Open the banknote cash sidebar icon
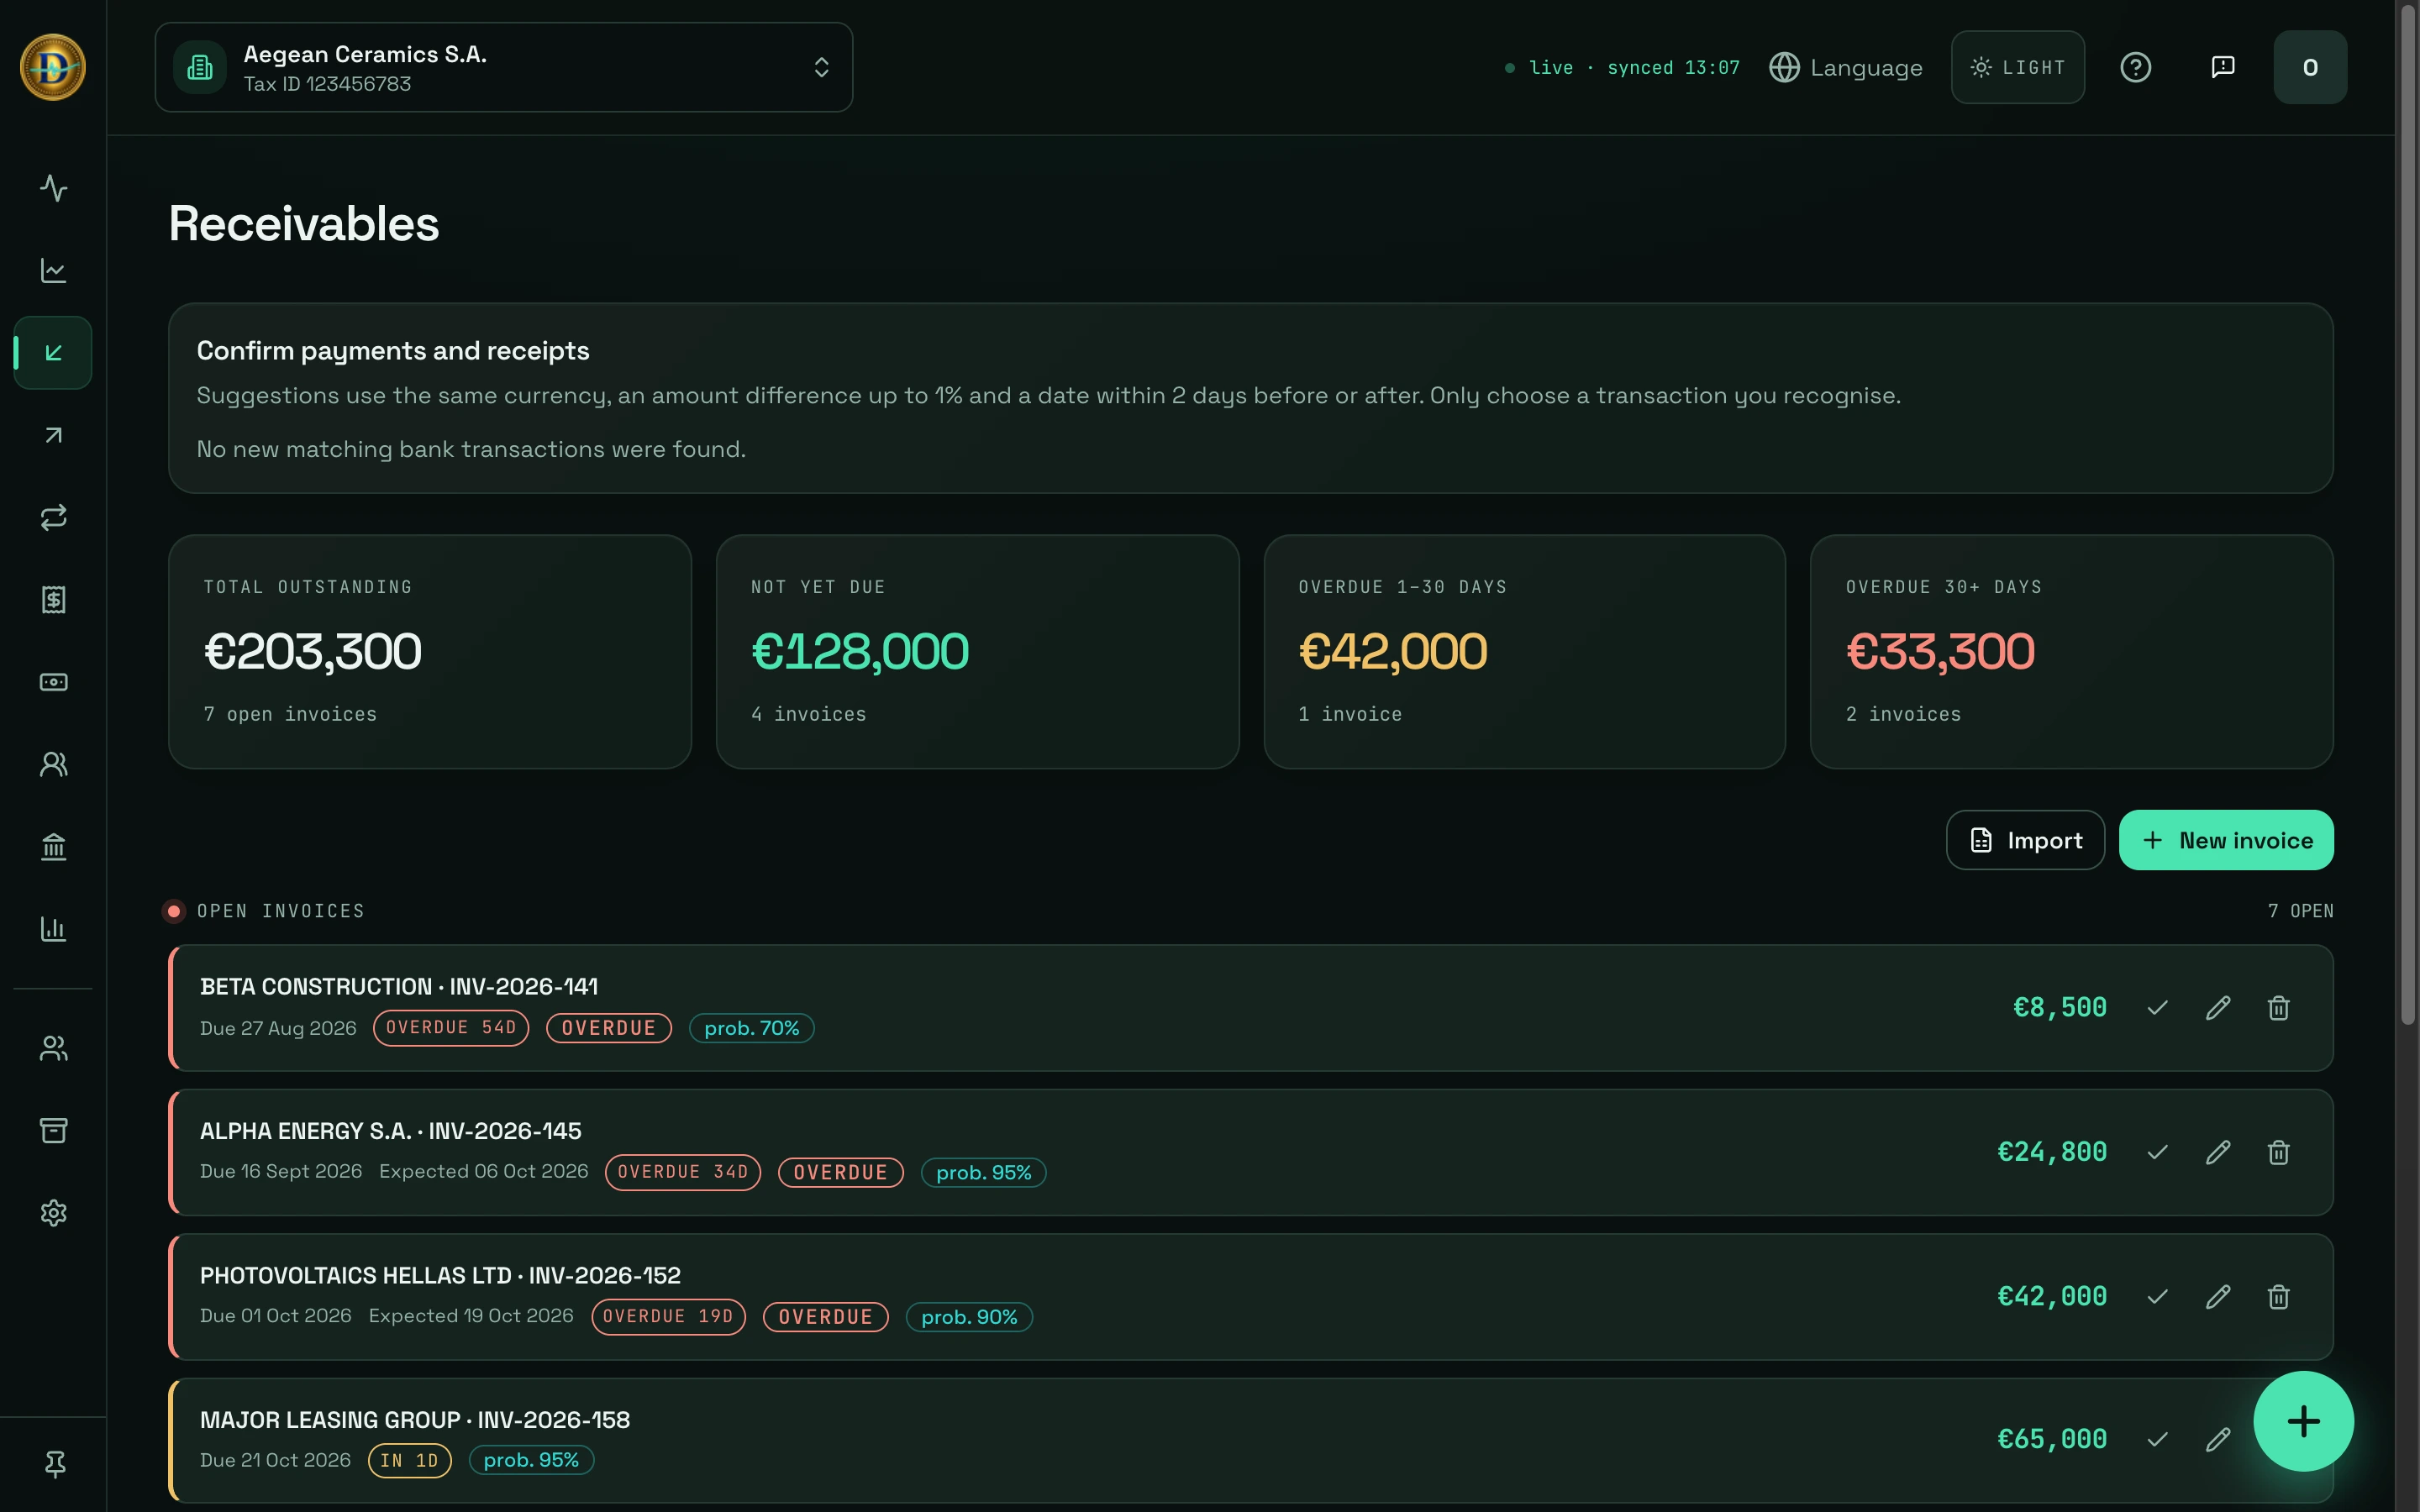The height and width of the screenshot is (1512, 2420). 53,682
